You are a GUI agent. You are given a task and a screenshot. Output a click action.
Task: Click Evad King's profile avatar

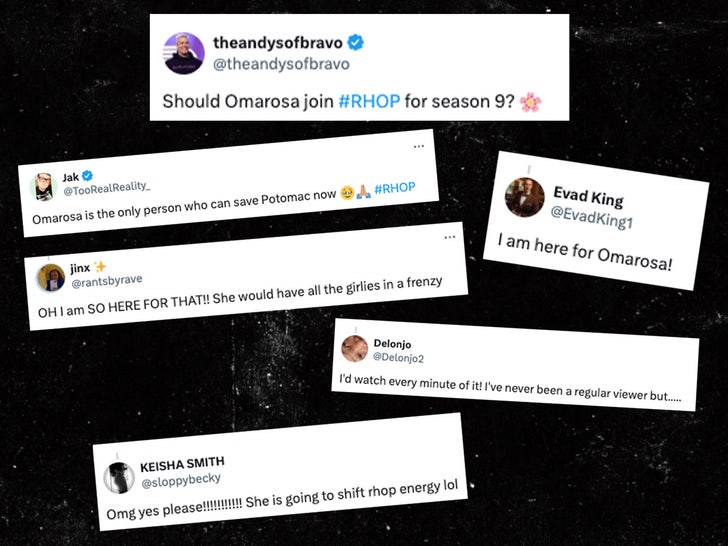[x=525, y=197]
